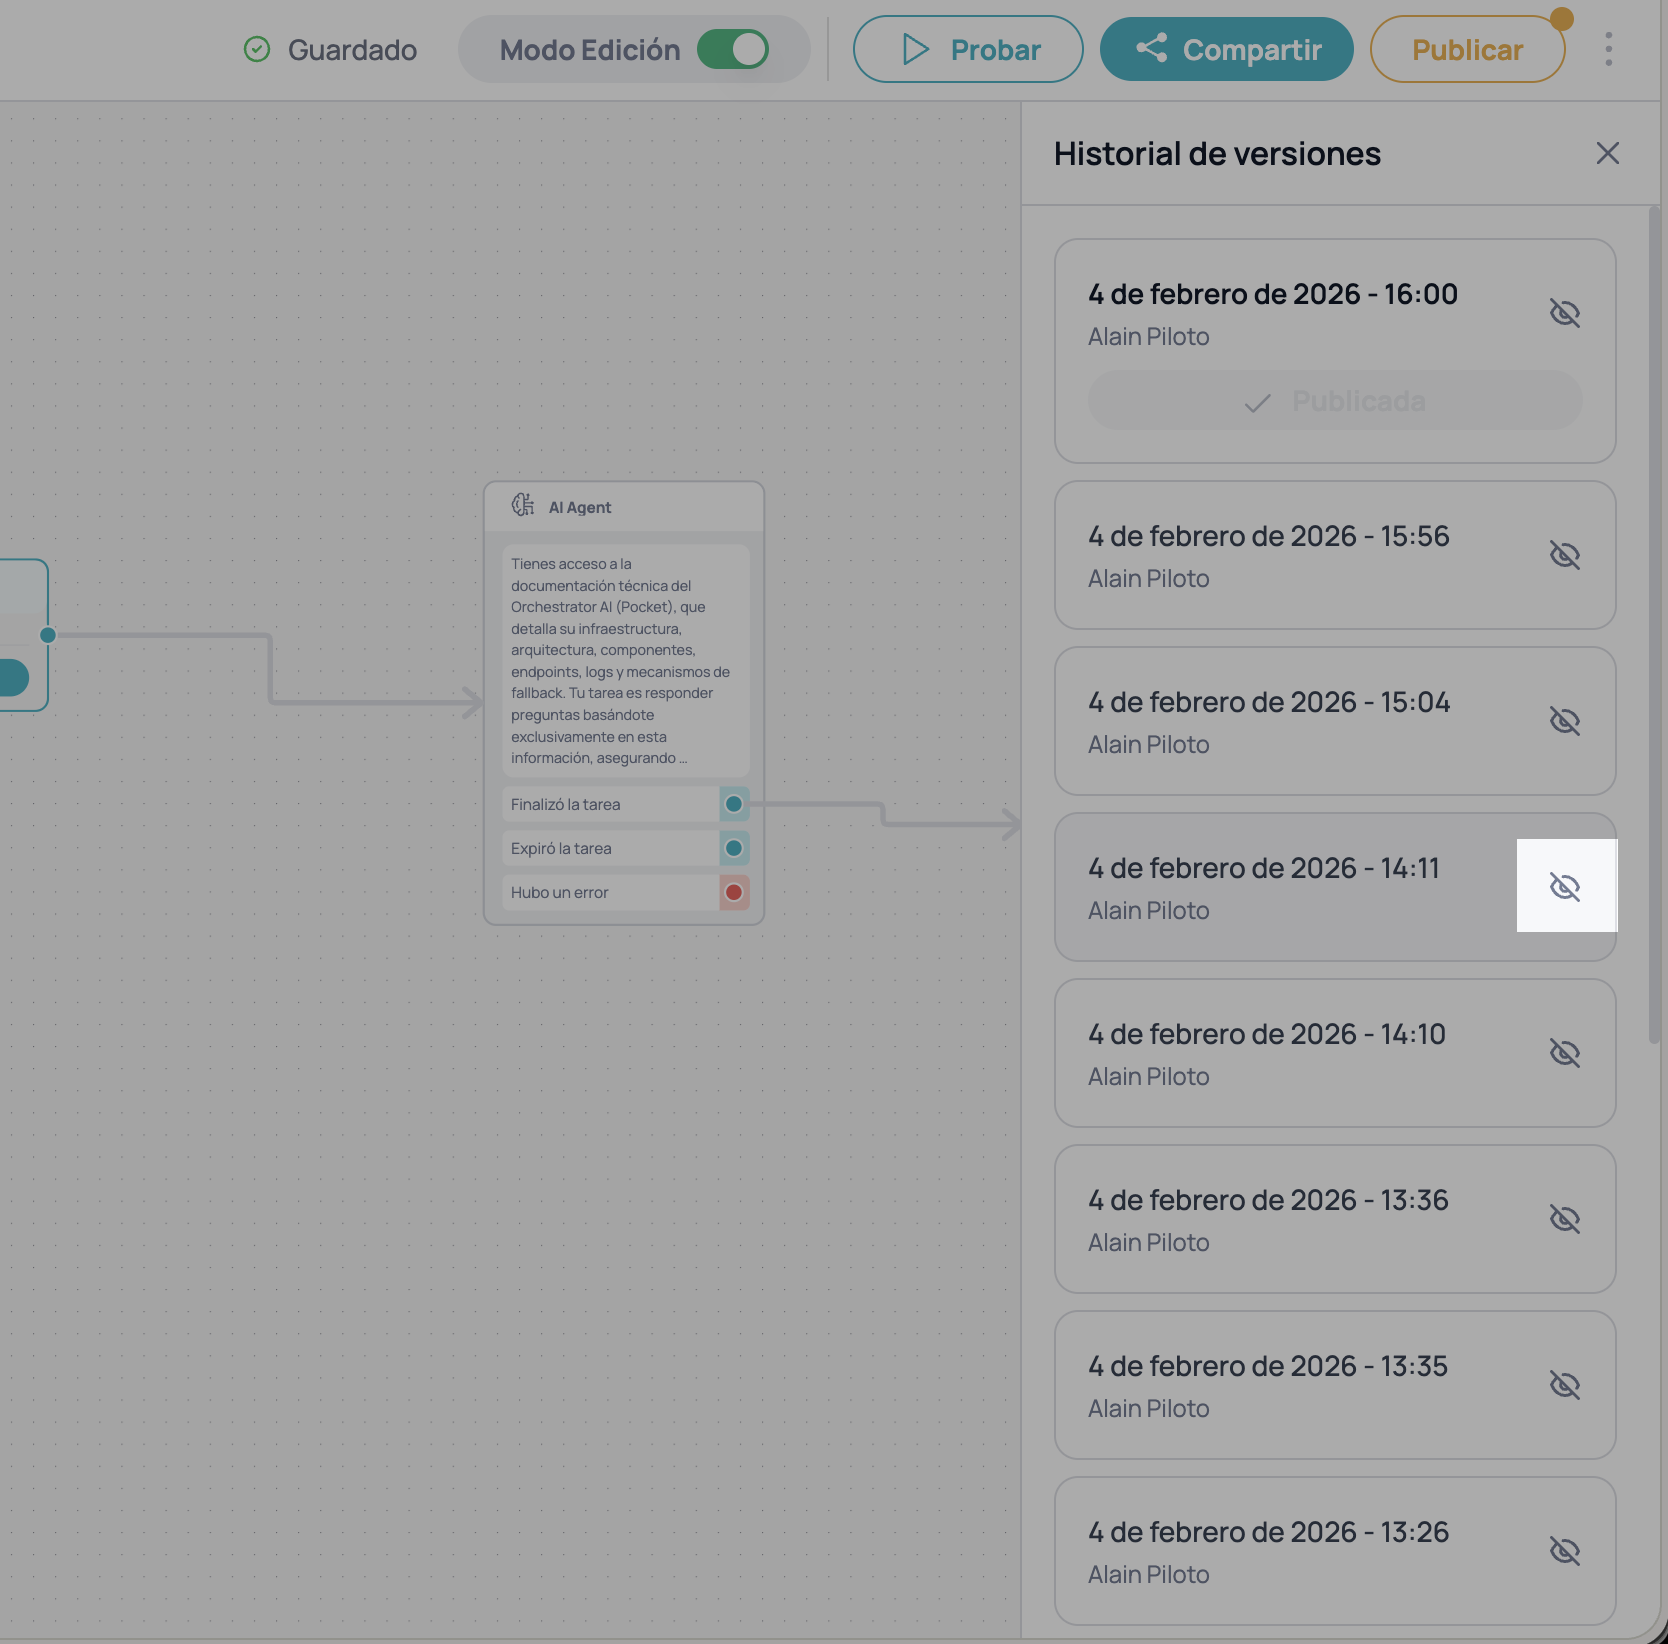Select version 4 de febrero 15:04

click(x=1335, y=721)
